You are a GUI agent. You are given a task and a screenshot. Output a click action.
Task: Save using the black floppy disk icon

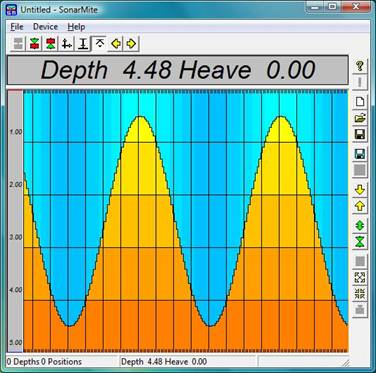pos(360,134)
